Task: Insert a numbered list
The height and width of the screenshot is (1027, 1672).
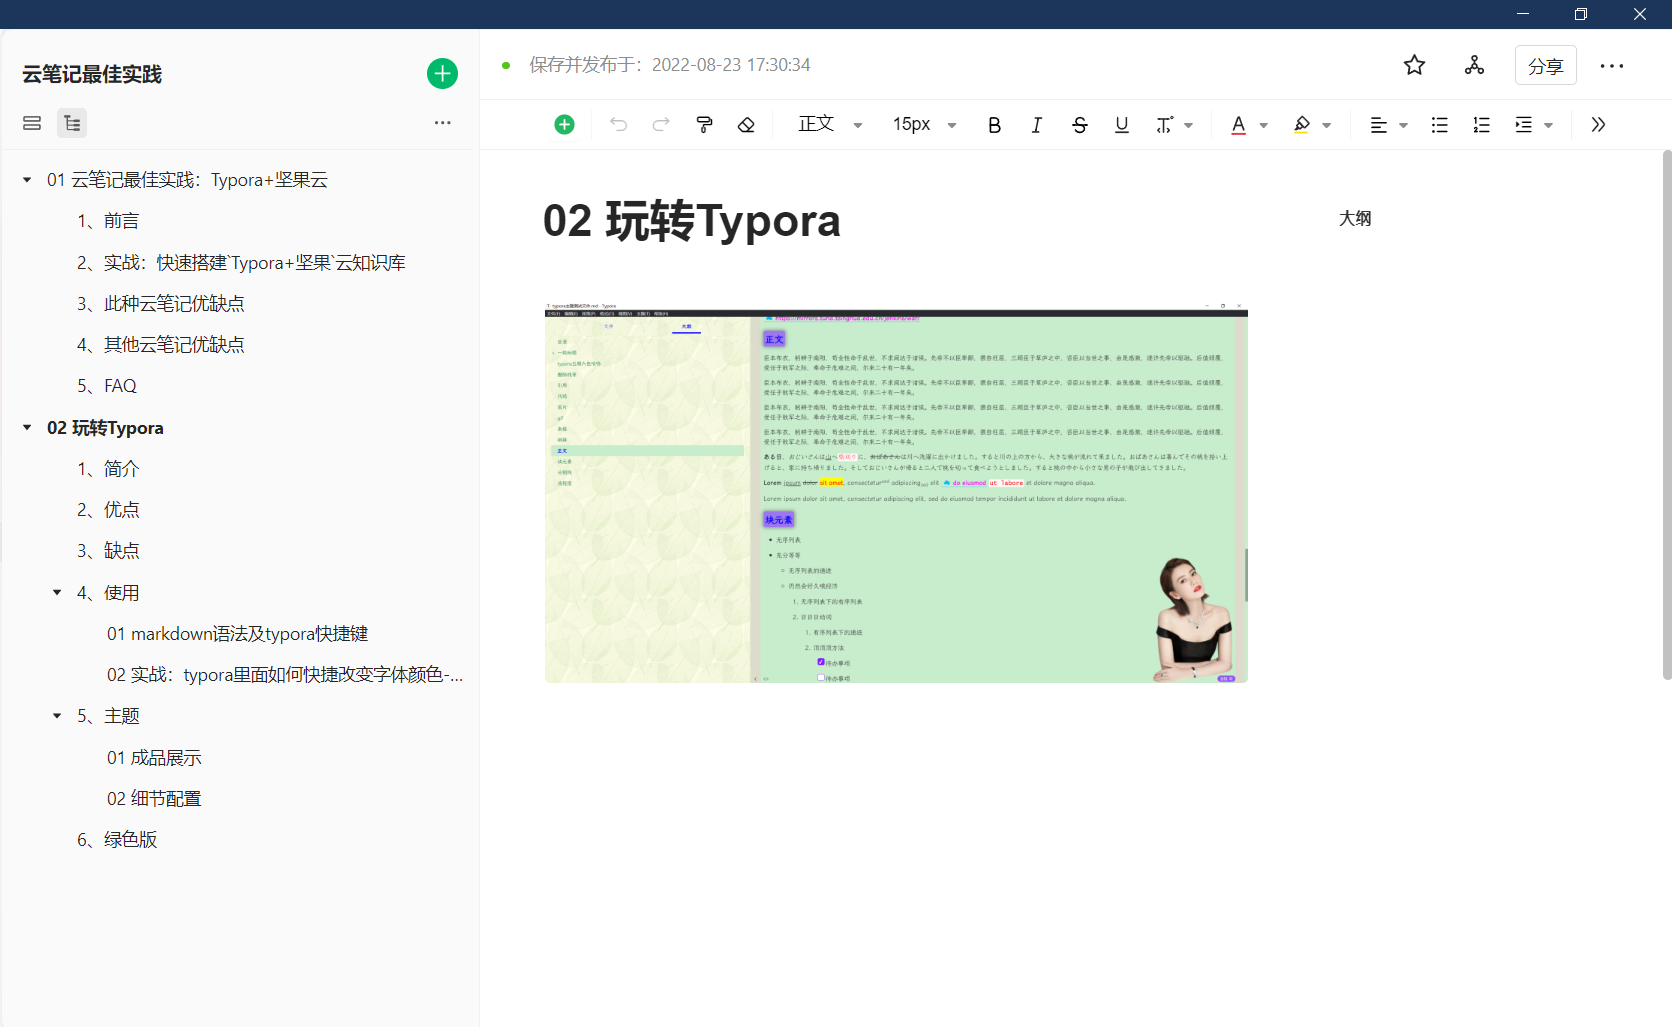Action: click(1481, 125)
